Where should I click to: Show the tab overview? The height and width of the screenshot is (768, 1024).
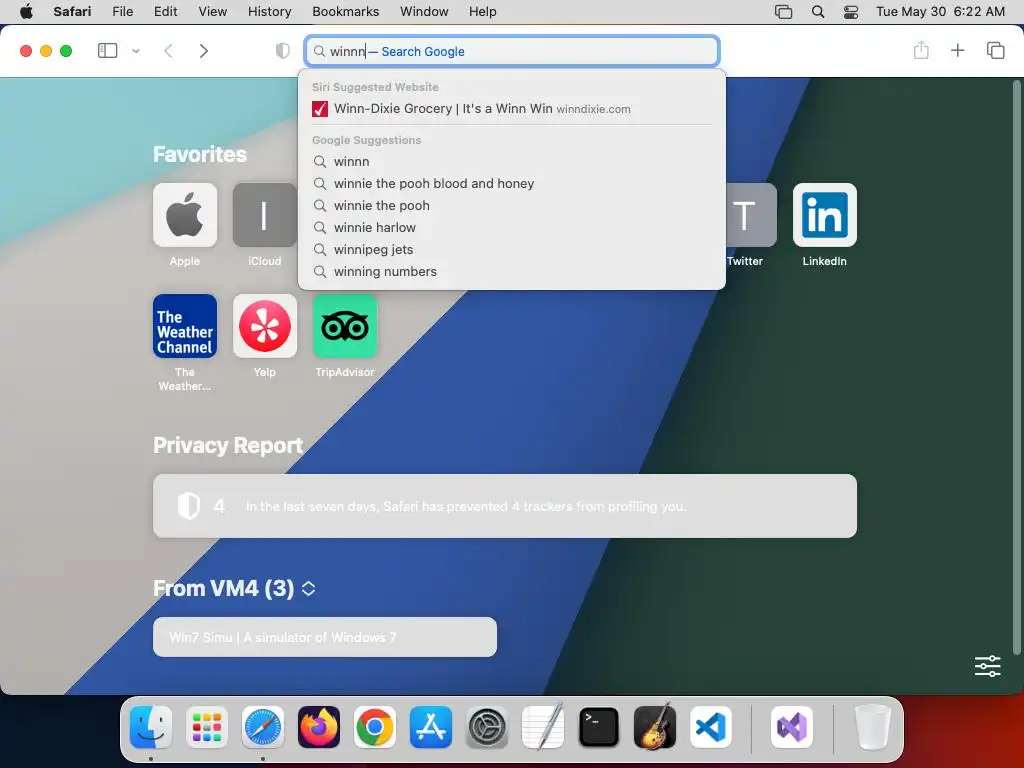click(995, 50)
